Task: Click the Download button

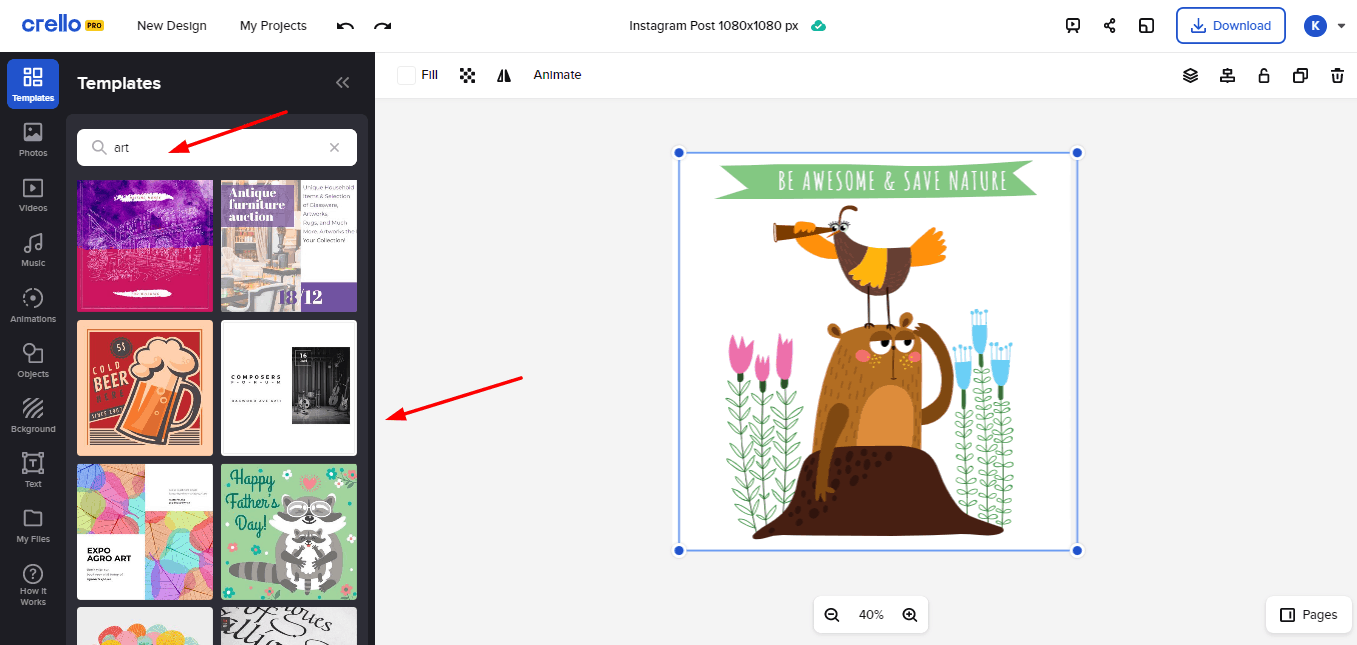Action: pyautogui.click(x=1230, y=26)
